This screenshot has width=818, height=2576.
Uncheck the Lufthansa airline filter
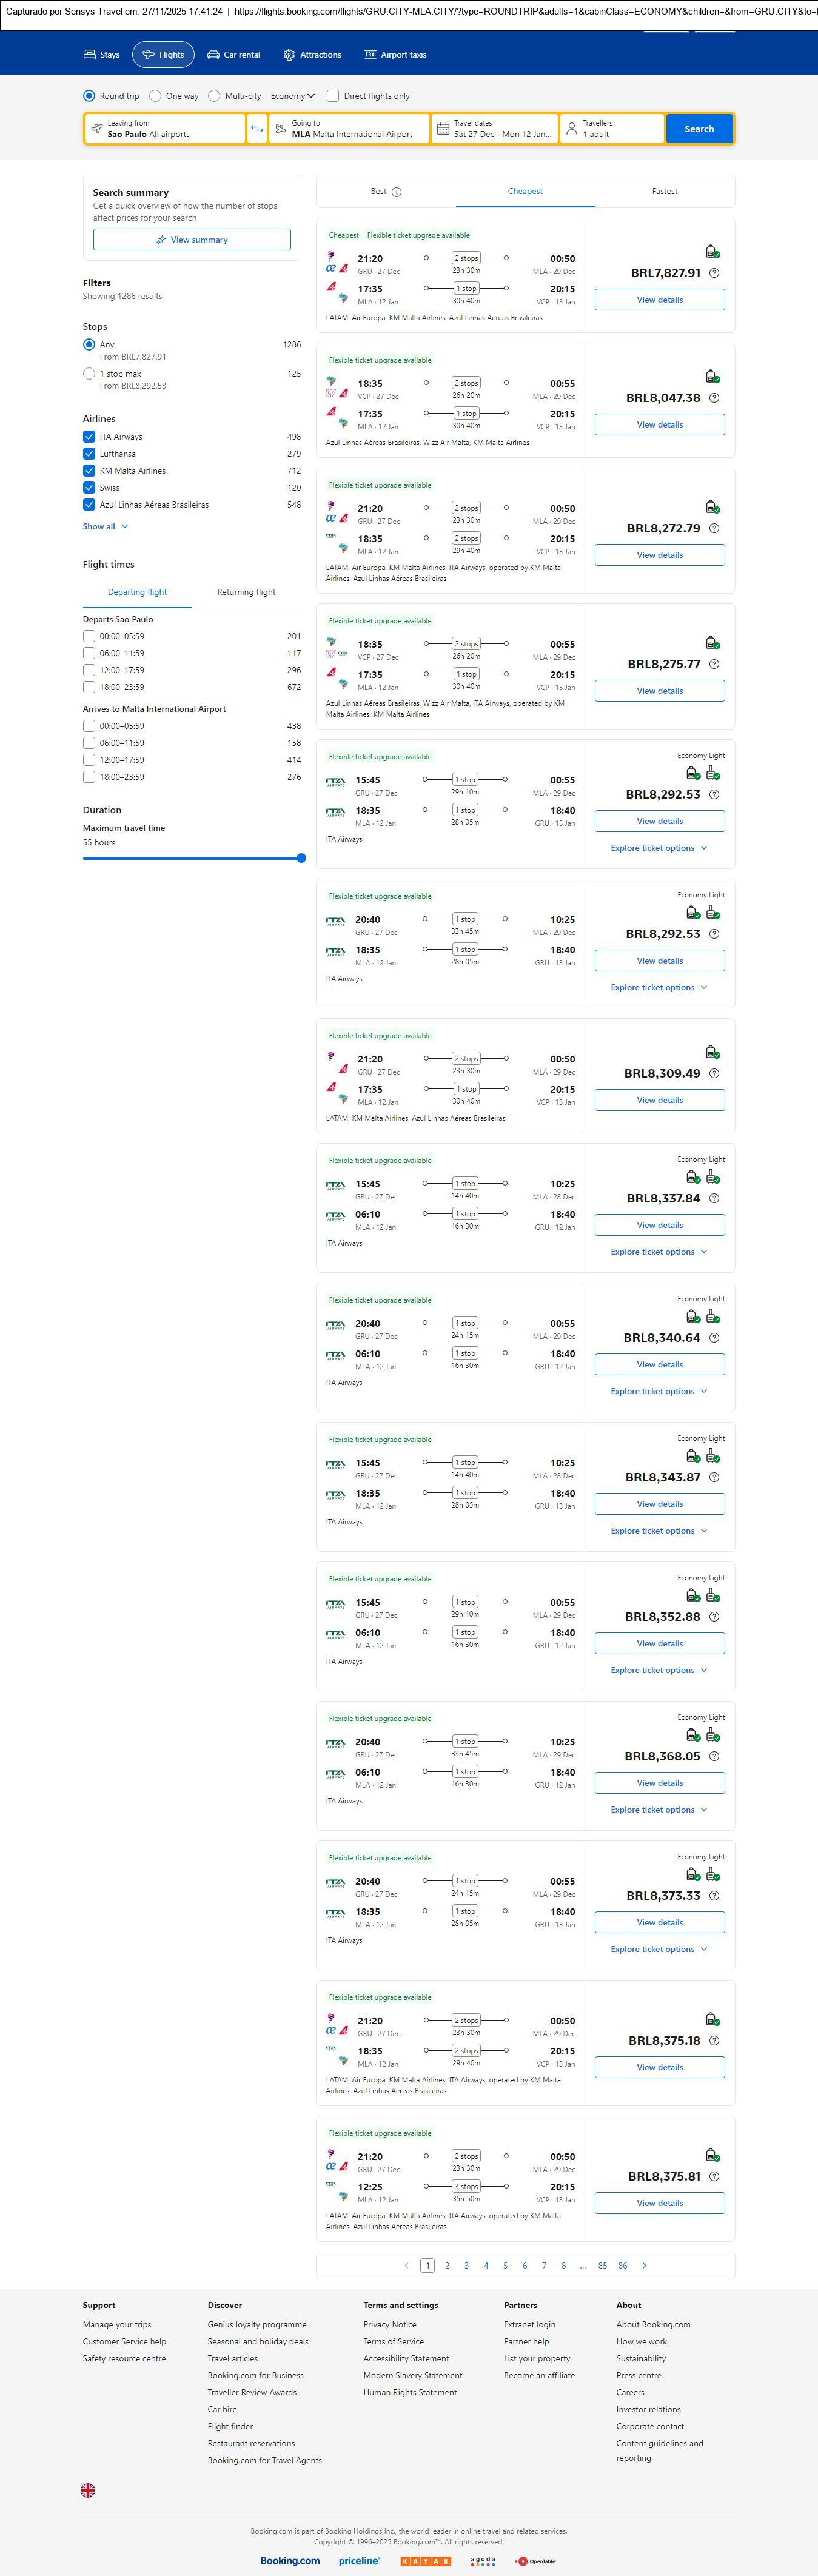coord(89,454)
